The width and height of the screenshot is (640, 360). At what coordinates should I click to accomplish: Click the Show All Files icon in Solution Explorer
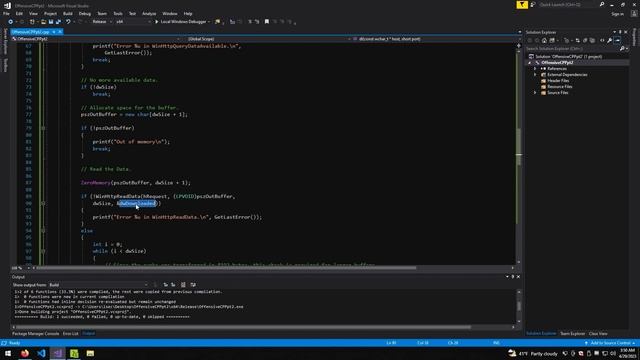pos(592,40)
